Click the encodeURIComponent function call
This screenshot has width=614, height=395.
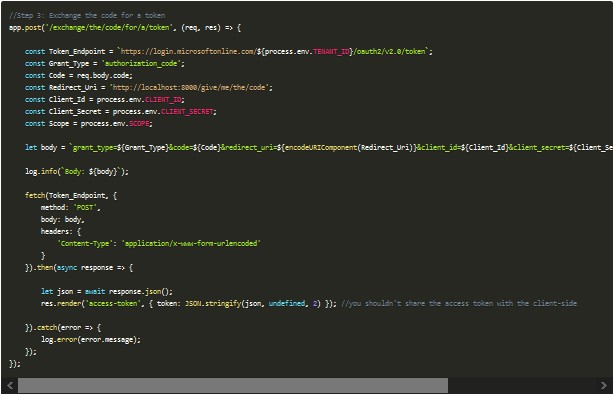click(321, 148)
